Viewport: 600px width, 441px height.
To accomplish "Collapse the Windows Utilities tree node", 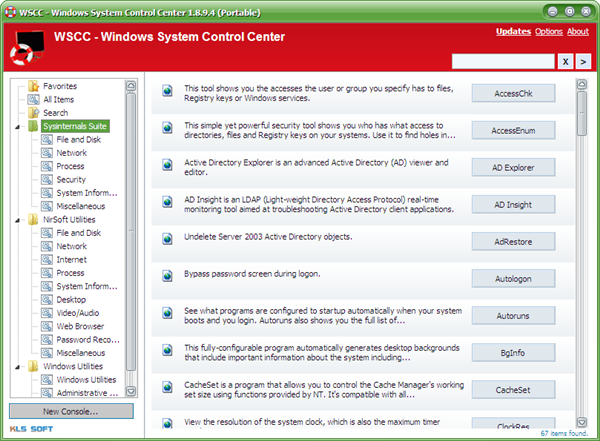I will [x=18, y=367].
